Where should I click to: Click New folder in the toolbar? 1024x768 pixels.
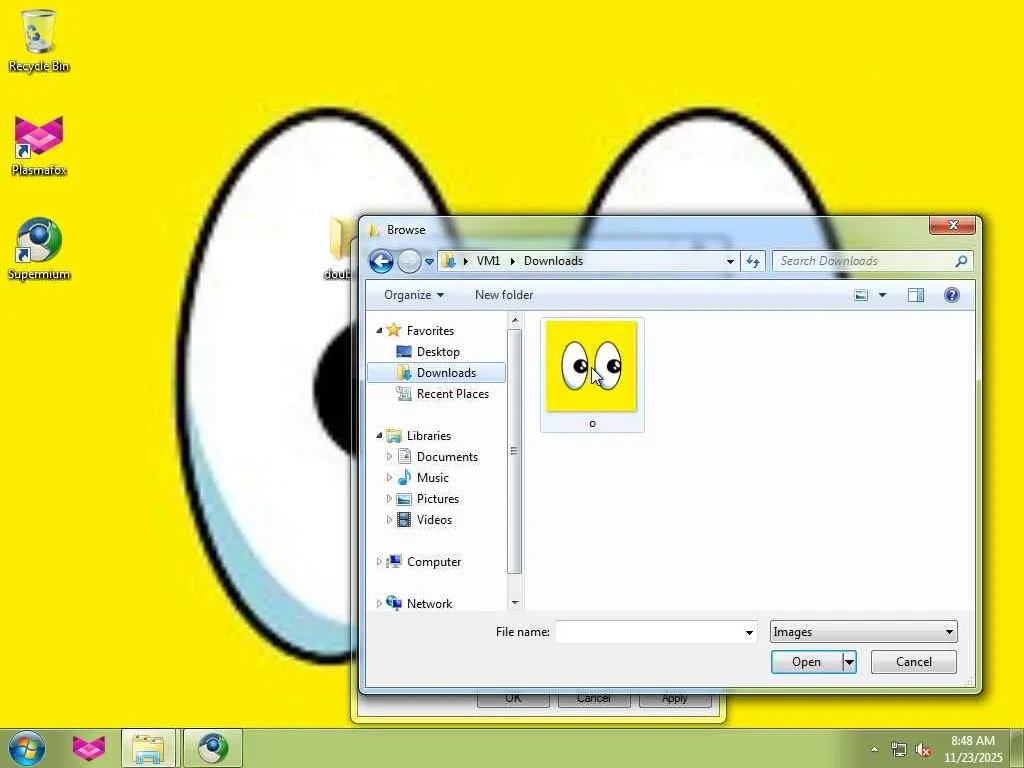pos(504,295)
